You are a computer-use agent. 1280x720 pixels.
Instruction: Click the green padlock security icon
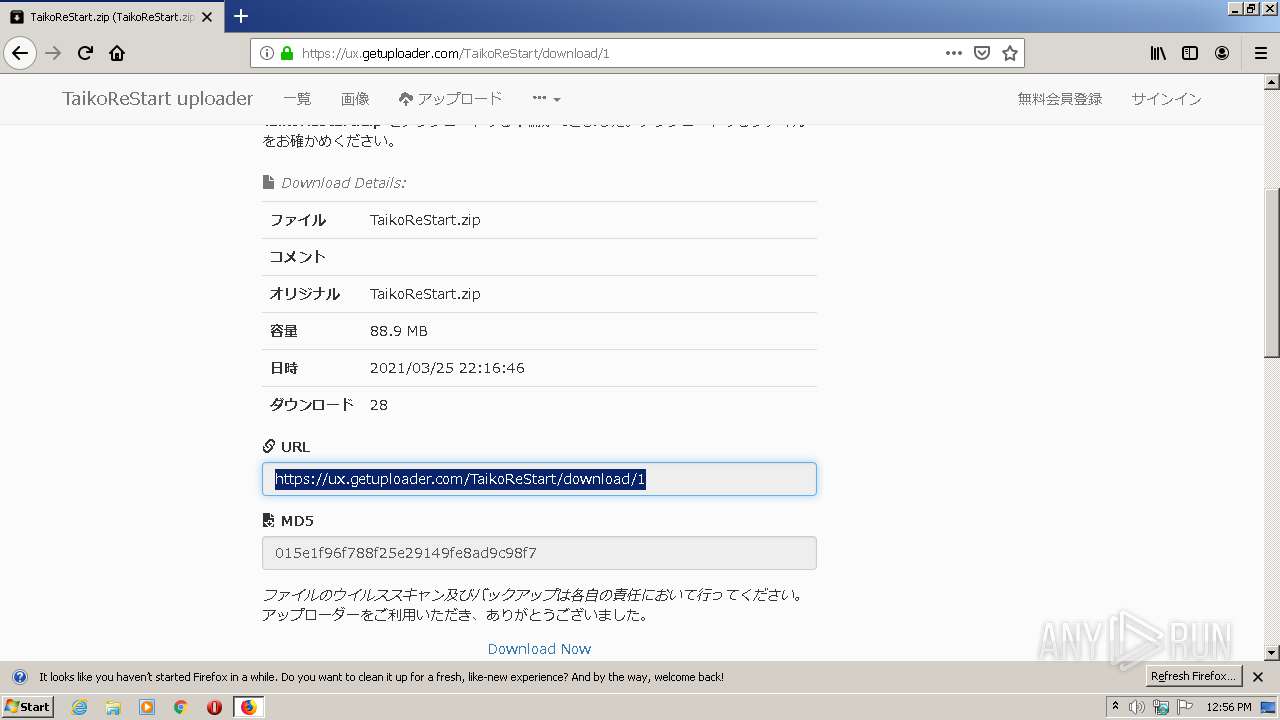click(x=287, y=54)
